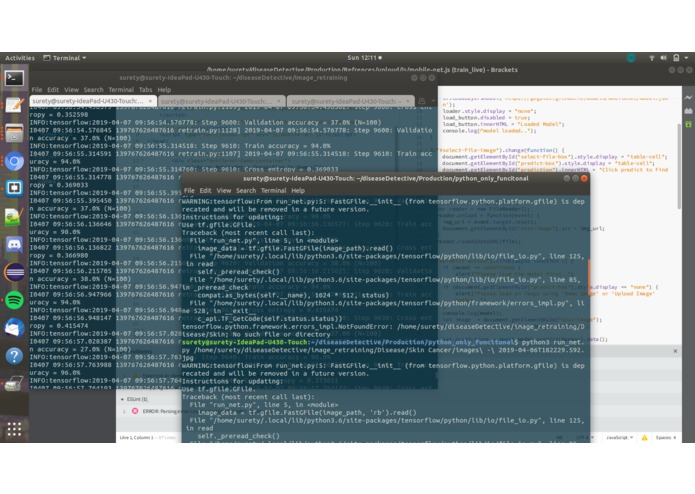Open View menu in image_retraining terminal

point(71,89)
